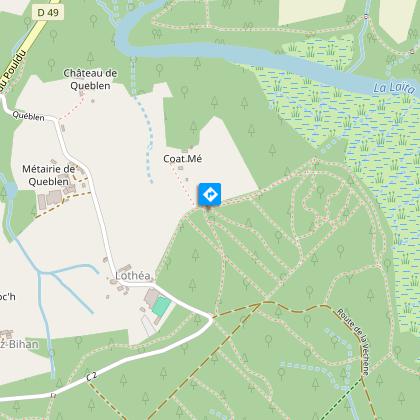Click the Lothéa hamlet label
Viewport: 420px width, 420px height.
(133, 276)
